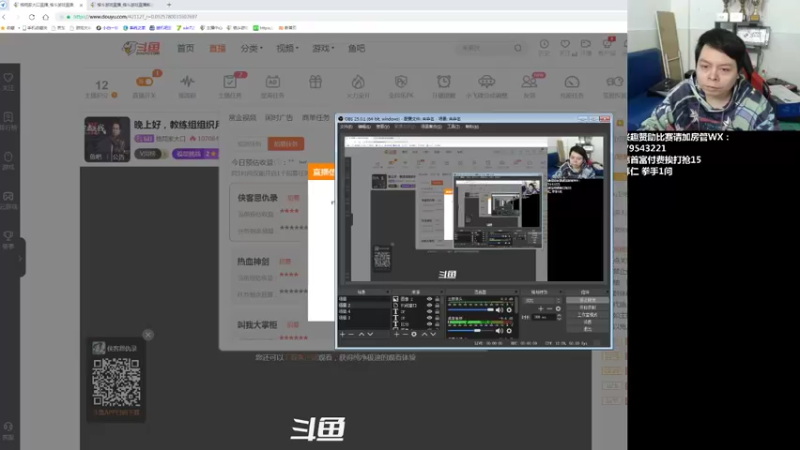Open settings gear of first mixer channel
Image resolution: width=800 pixels, height=450 pixels.
[509, 310]
